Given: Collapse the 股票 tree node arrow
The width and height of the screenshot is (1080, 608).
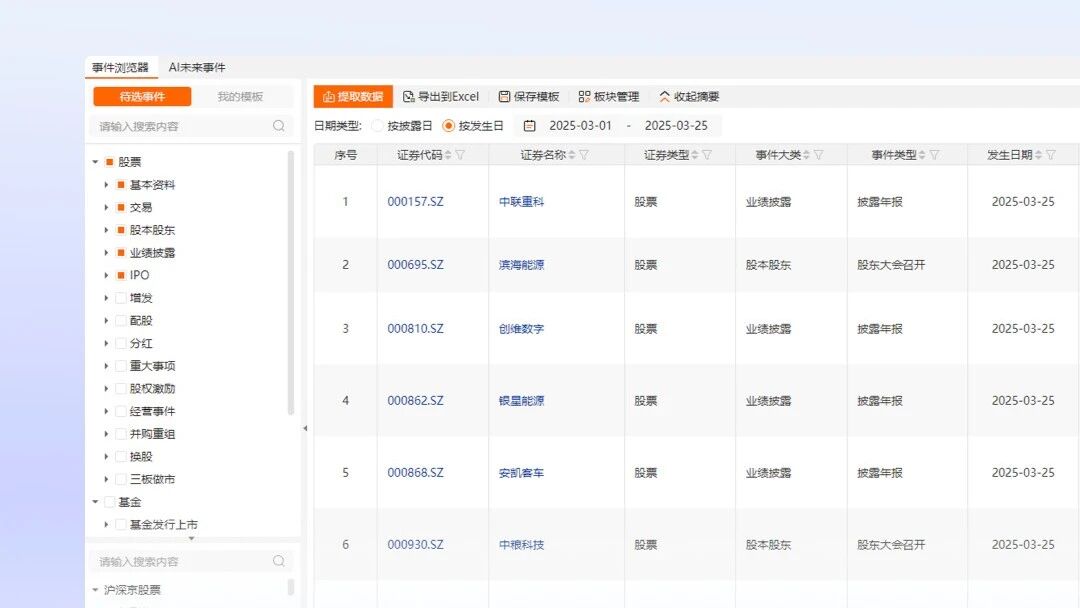Looking at the screenshot, I should coord(95,162).
